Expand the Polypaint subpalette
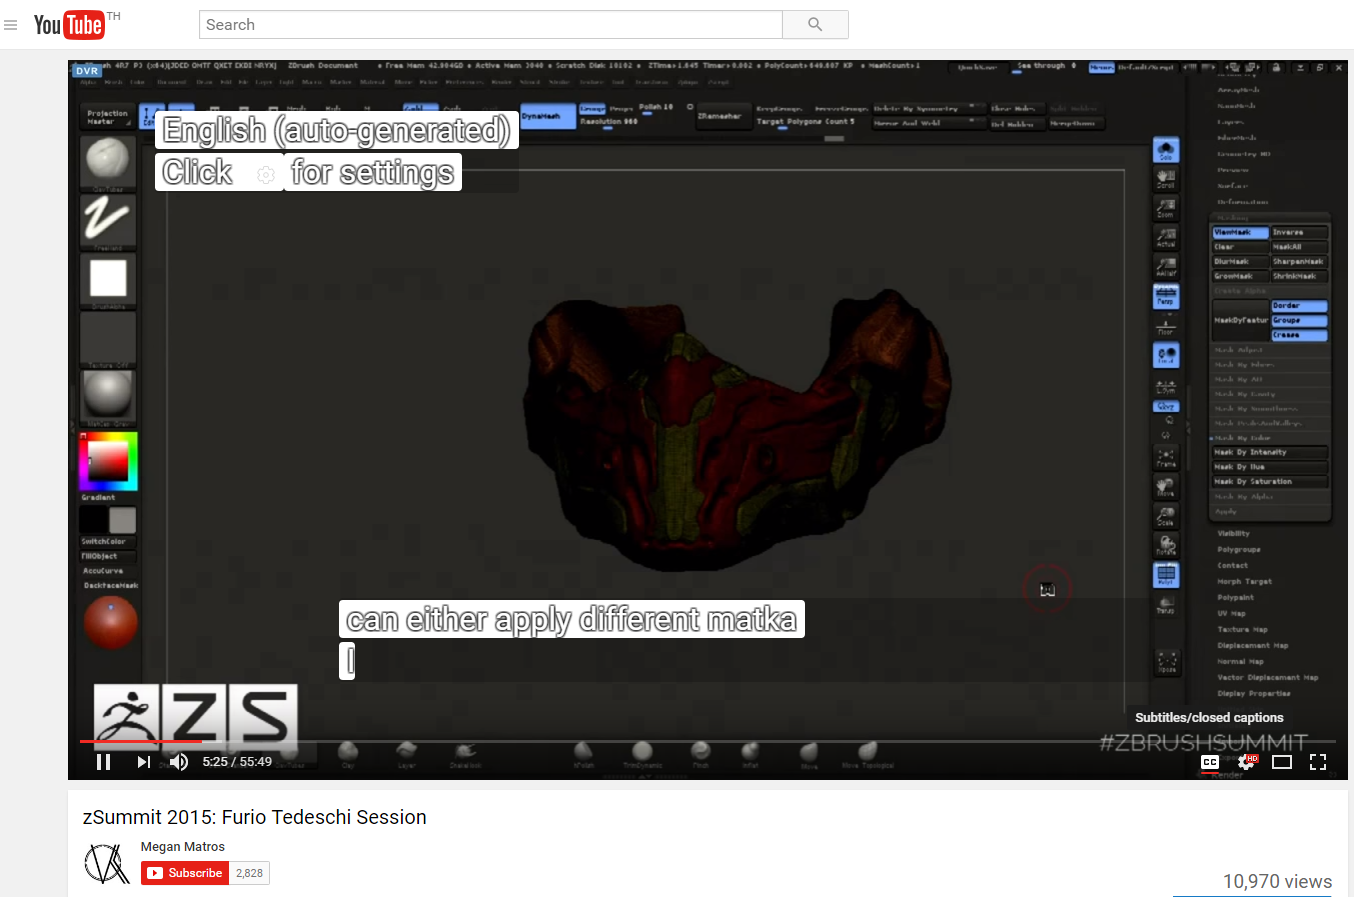 tap(1235, 598)
